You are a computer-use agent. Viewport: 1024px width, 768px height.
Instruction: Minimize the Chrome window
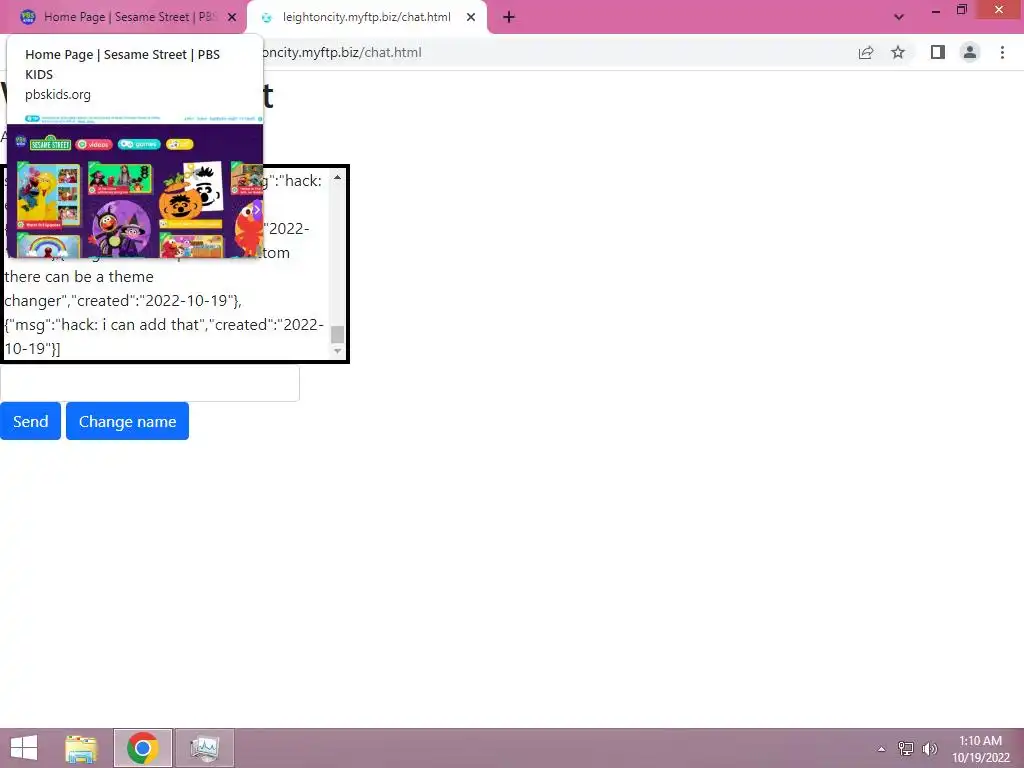[x=935, y=10]
